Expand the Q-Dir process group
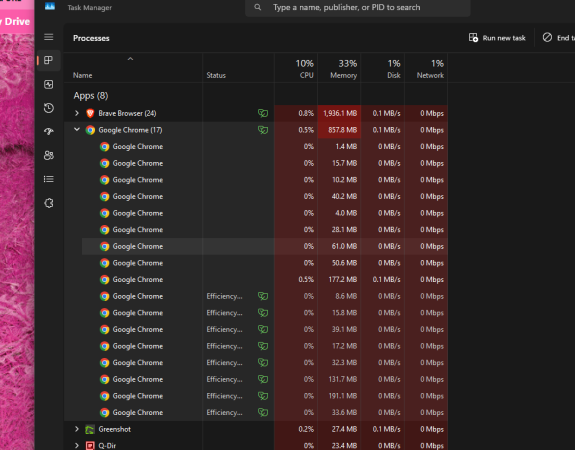 (x=77, y=446)
